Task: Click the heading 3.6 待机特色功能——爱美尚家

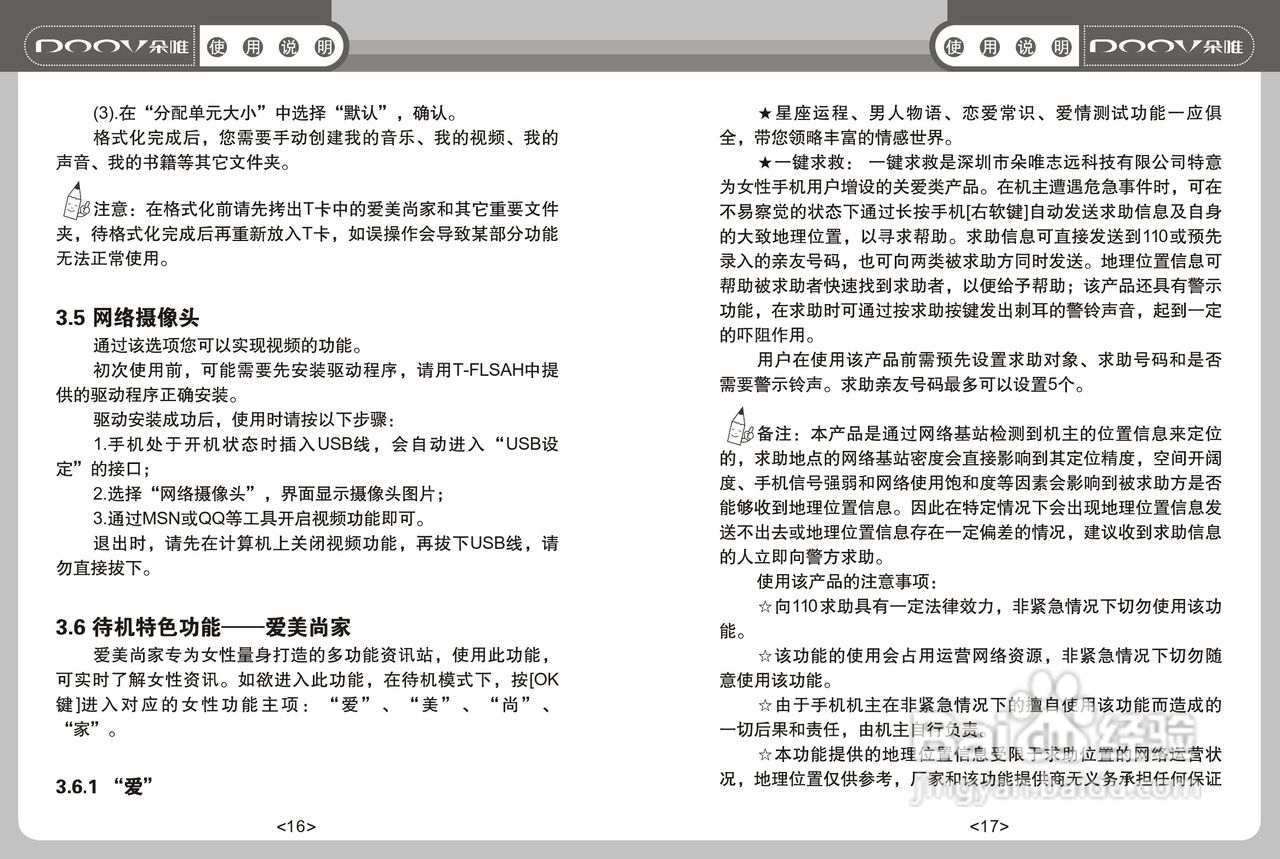Action: [x=203, y=628]
